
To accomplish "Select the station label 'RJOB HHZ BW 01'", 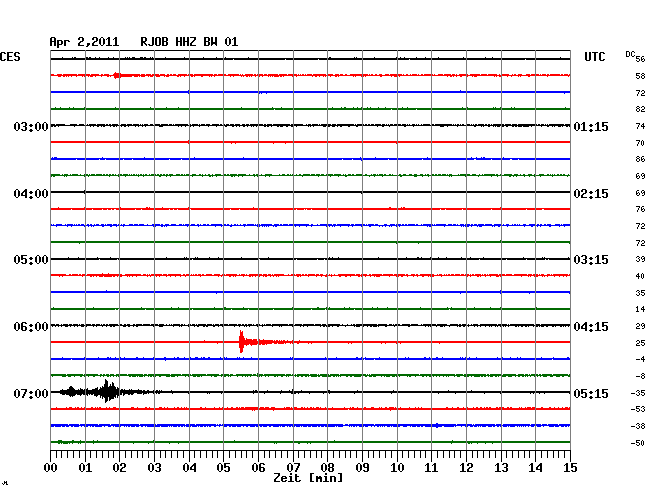I will point(189,42).
